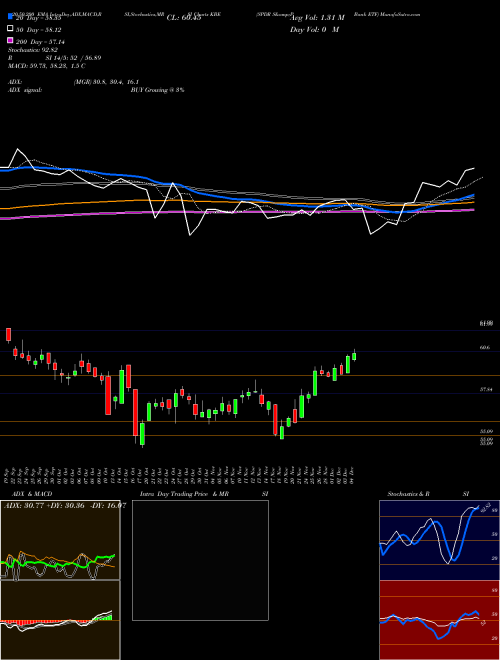The image size is (500, 660).
Task: Click the BUY Growing @ 3% signal text
Action: 157,90
